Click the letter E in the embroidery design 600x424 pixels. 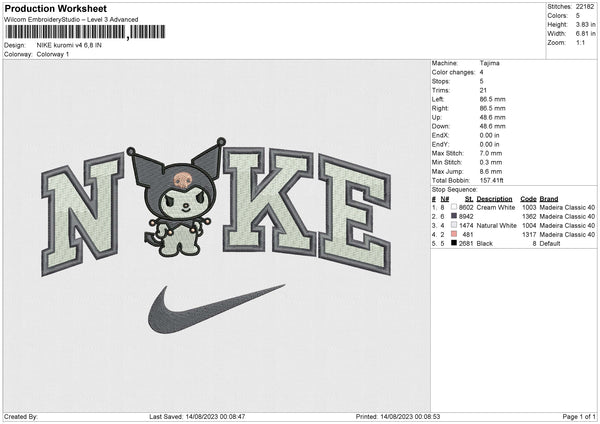[355, 214]
